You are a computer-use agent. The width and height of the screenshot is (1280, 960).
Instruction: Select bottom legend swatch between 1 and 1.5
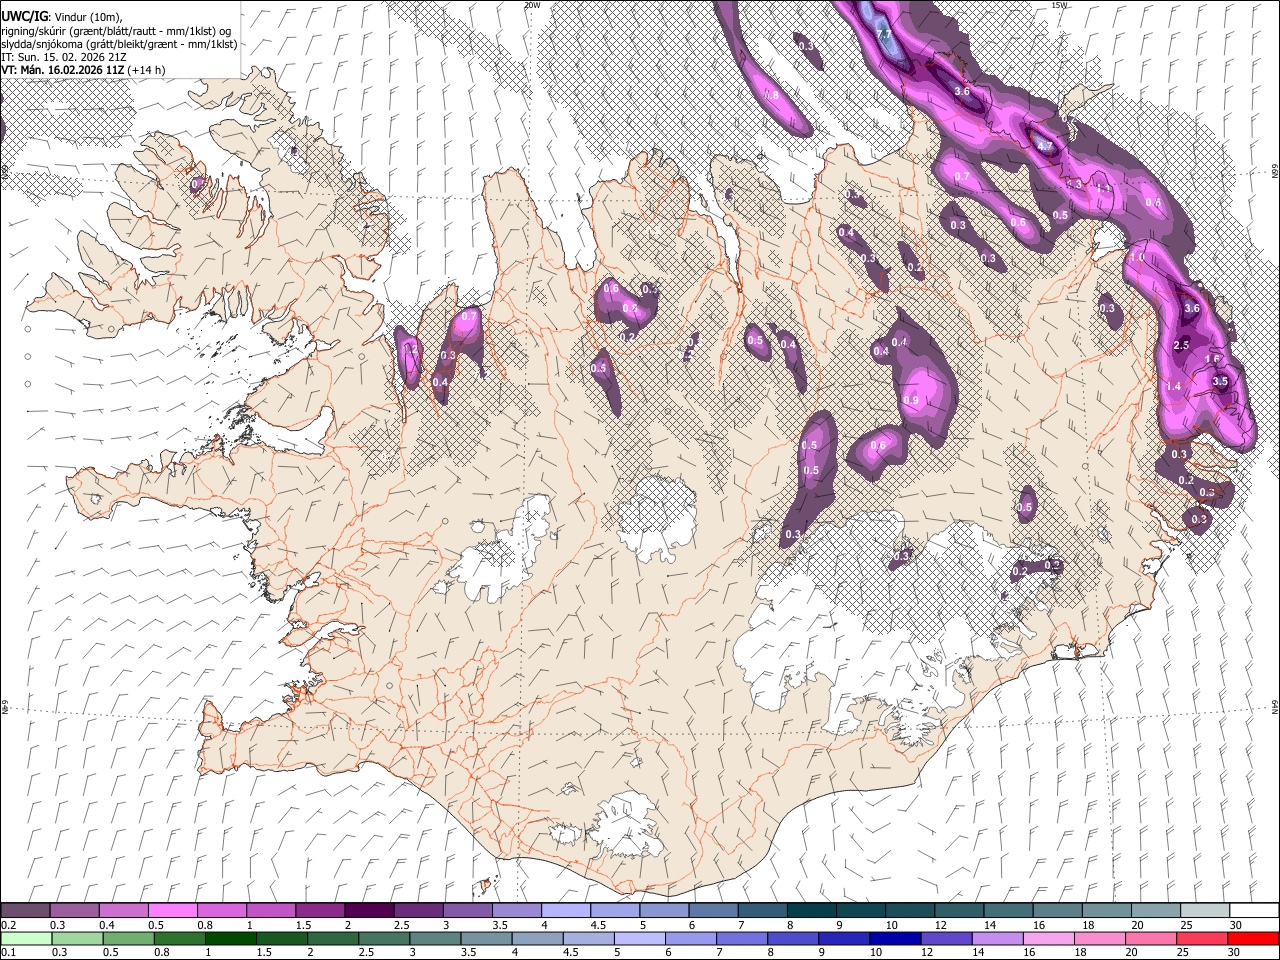point(230,938)
